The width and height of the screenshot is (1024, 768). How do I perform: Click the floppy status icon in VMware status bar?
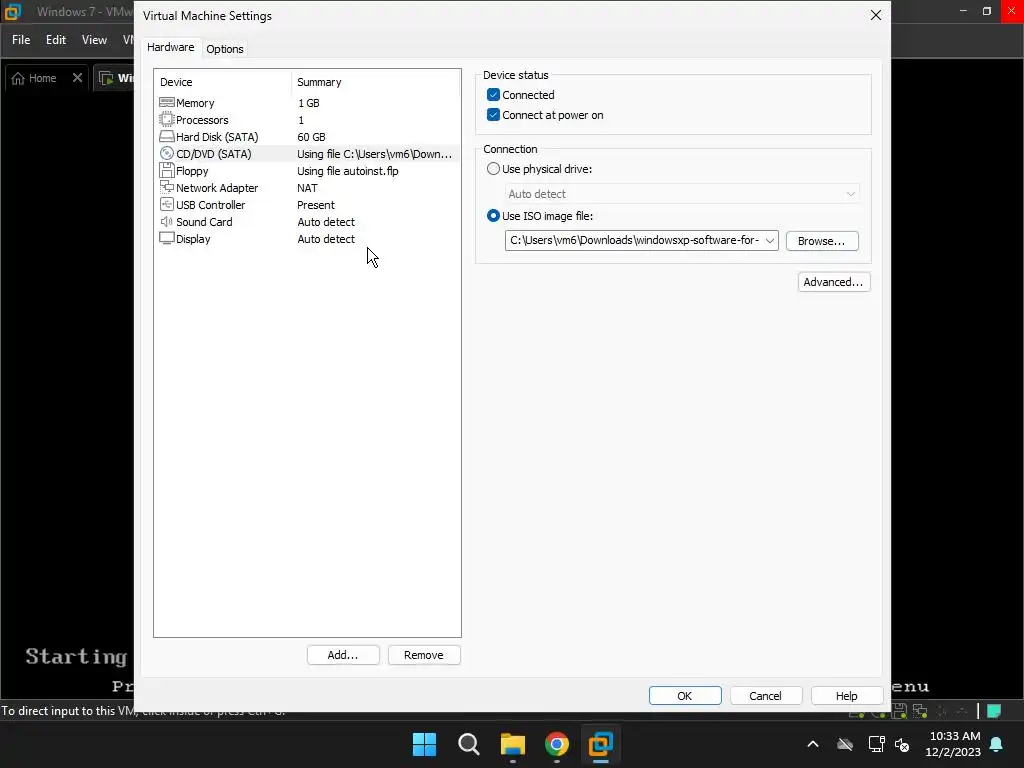tap(899, 711)
